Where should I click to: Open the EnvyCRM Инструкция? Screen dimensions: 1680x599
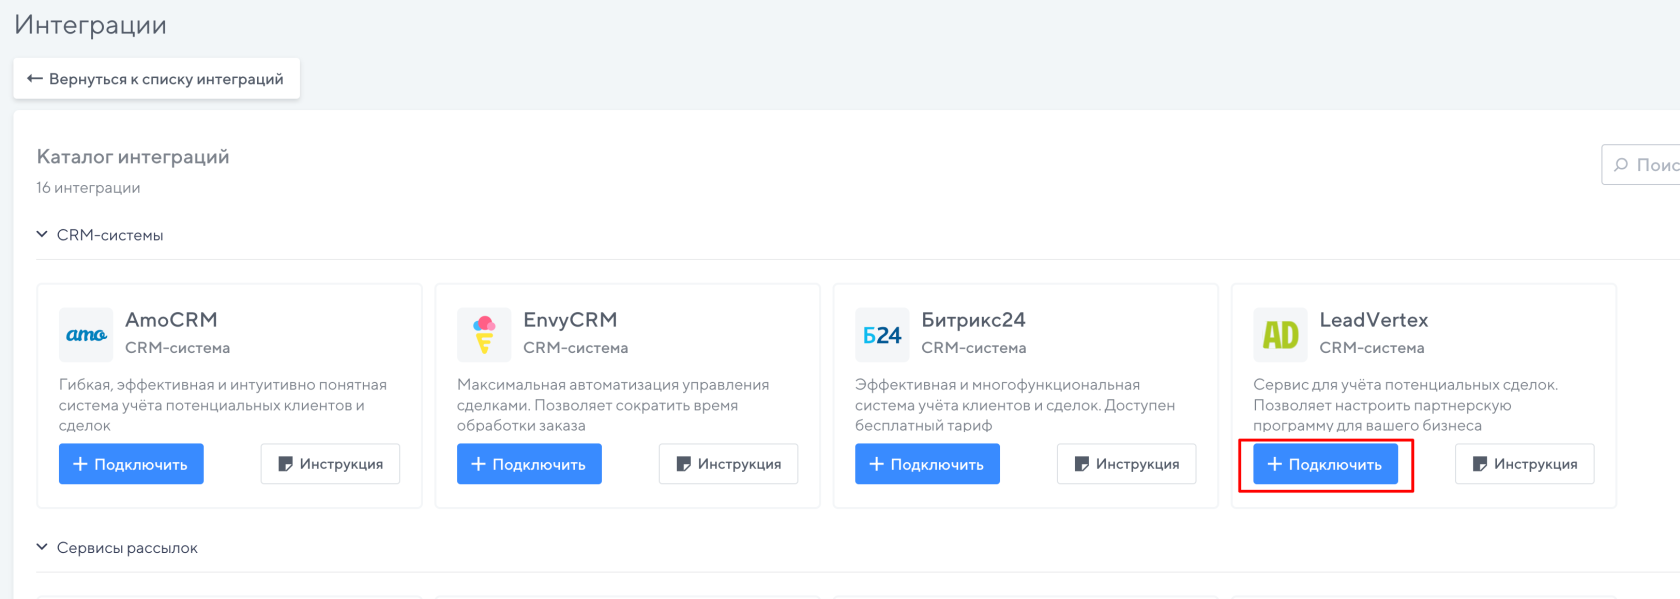coord(728,464)
